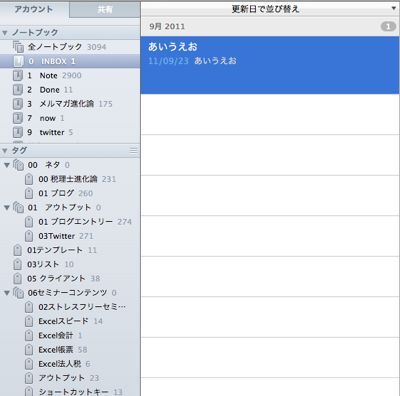Click the Excel帳票 tag icon

pyautogui.click(x=29, y=350)
